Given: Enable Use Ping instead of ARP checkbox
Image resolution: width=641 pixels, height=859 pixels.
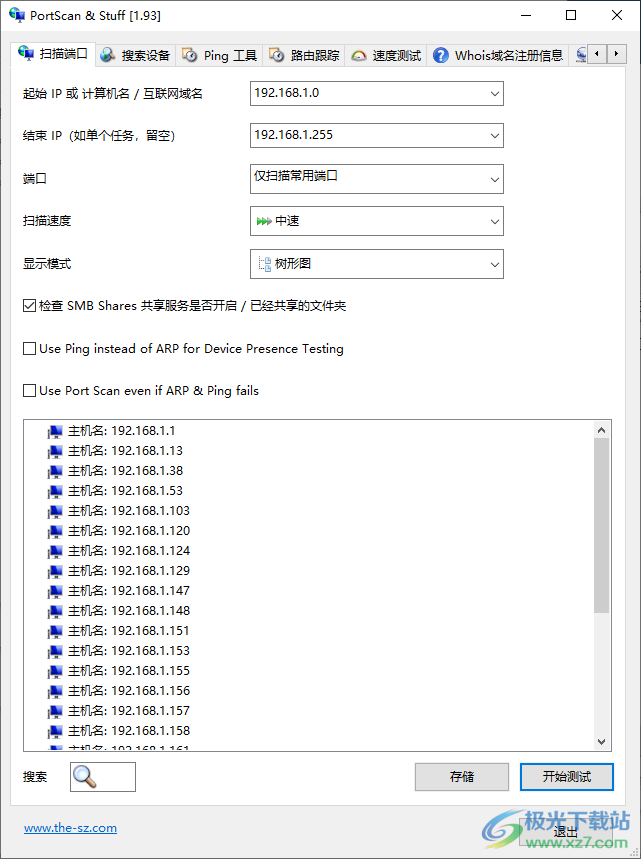Looking at the screenshot, I should (x=30, y=348).
